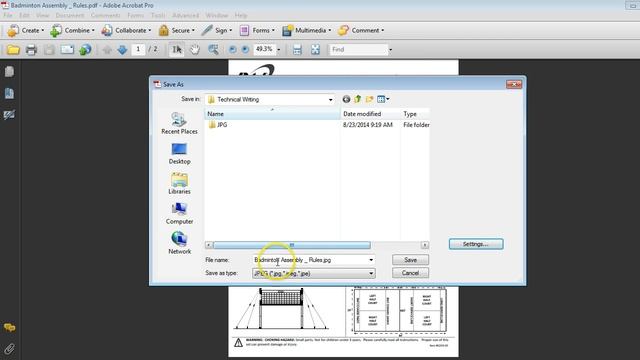Viewport: 640px width, 360px height.
Task: Click the Find search field
Action: pos(358,50)
